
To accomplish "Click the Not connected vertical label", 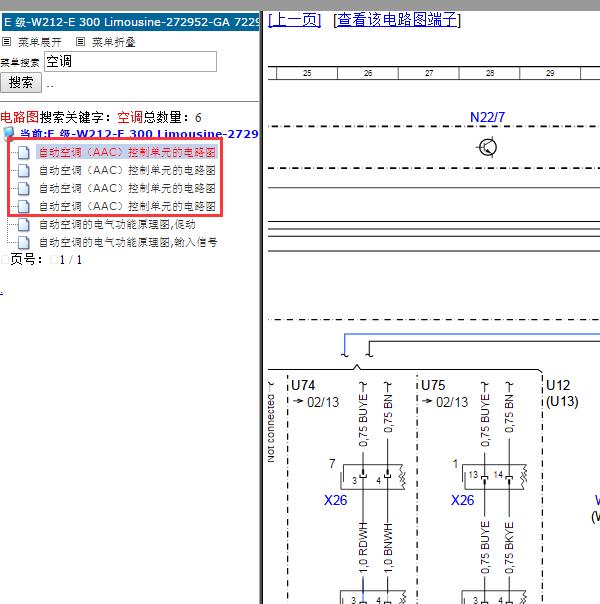I will pyautogui.click(x=271, y=428).
